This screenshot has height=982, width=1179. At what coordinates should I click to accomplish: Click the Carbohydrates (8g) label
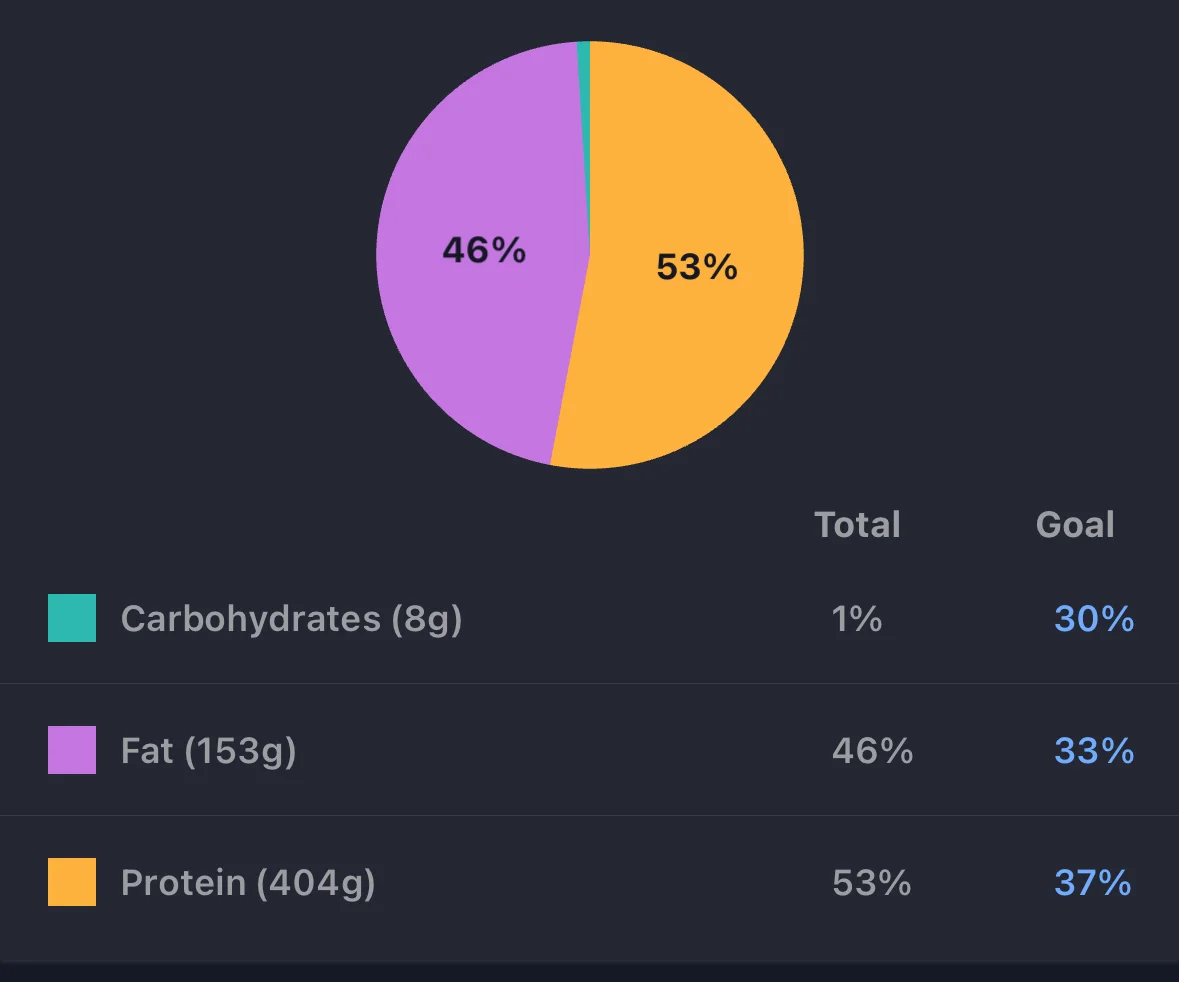[x=292, y=620]
